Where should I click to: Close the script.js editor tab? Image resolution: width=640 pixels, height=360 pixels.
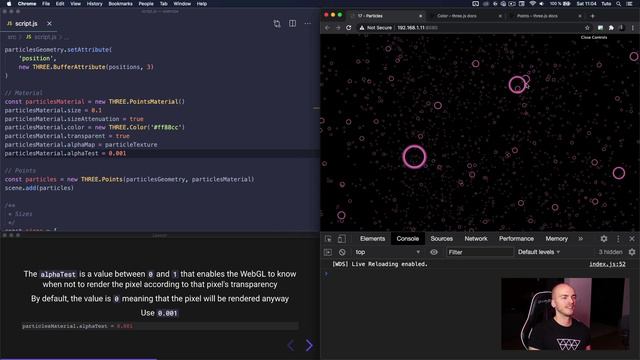(49, 24)
